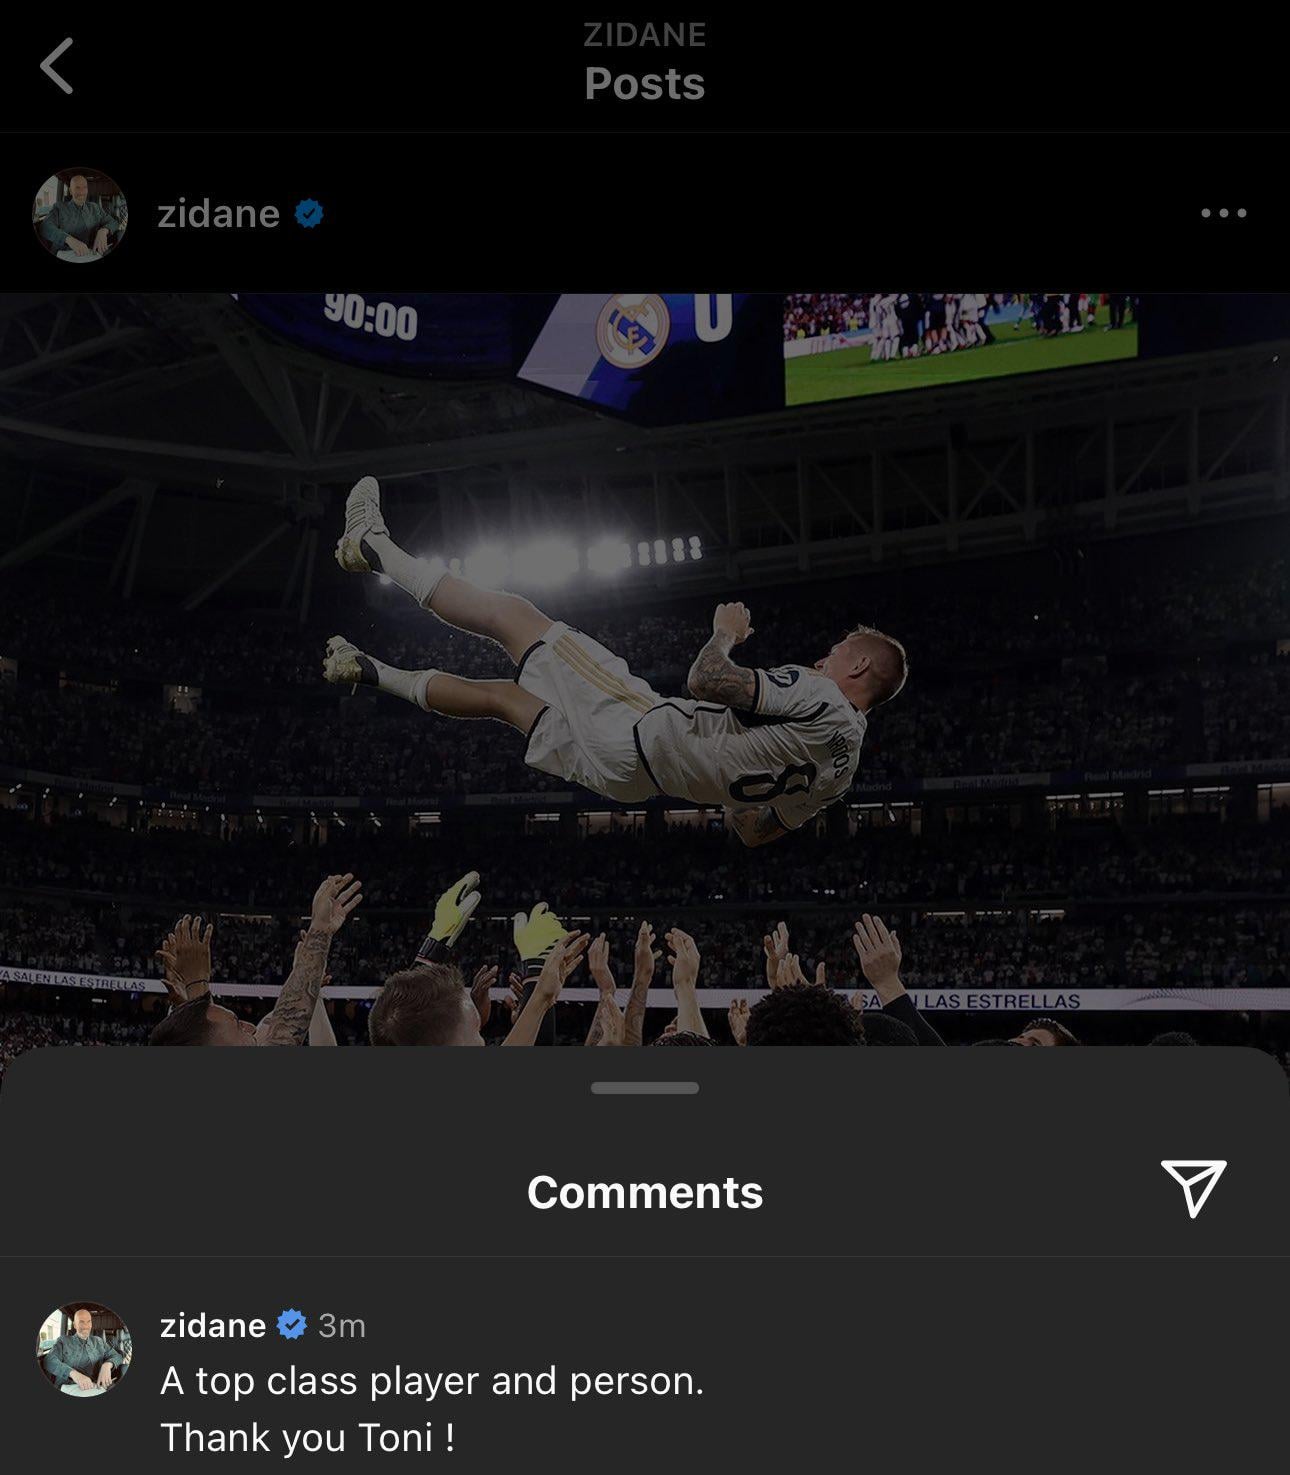Open the three-dot more options menu
The height and width of the screenshot is (1475, 1290).
(1223, 213)
